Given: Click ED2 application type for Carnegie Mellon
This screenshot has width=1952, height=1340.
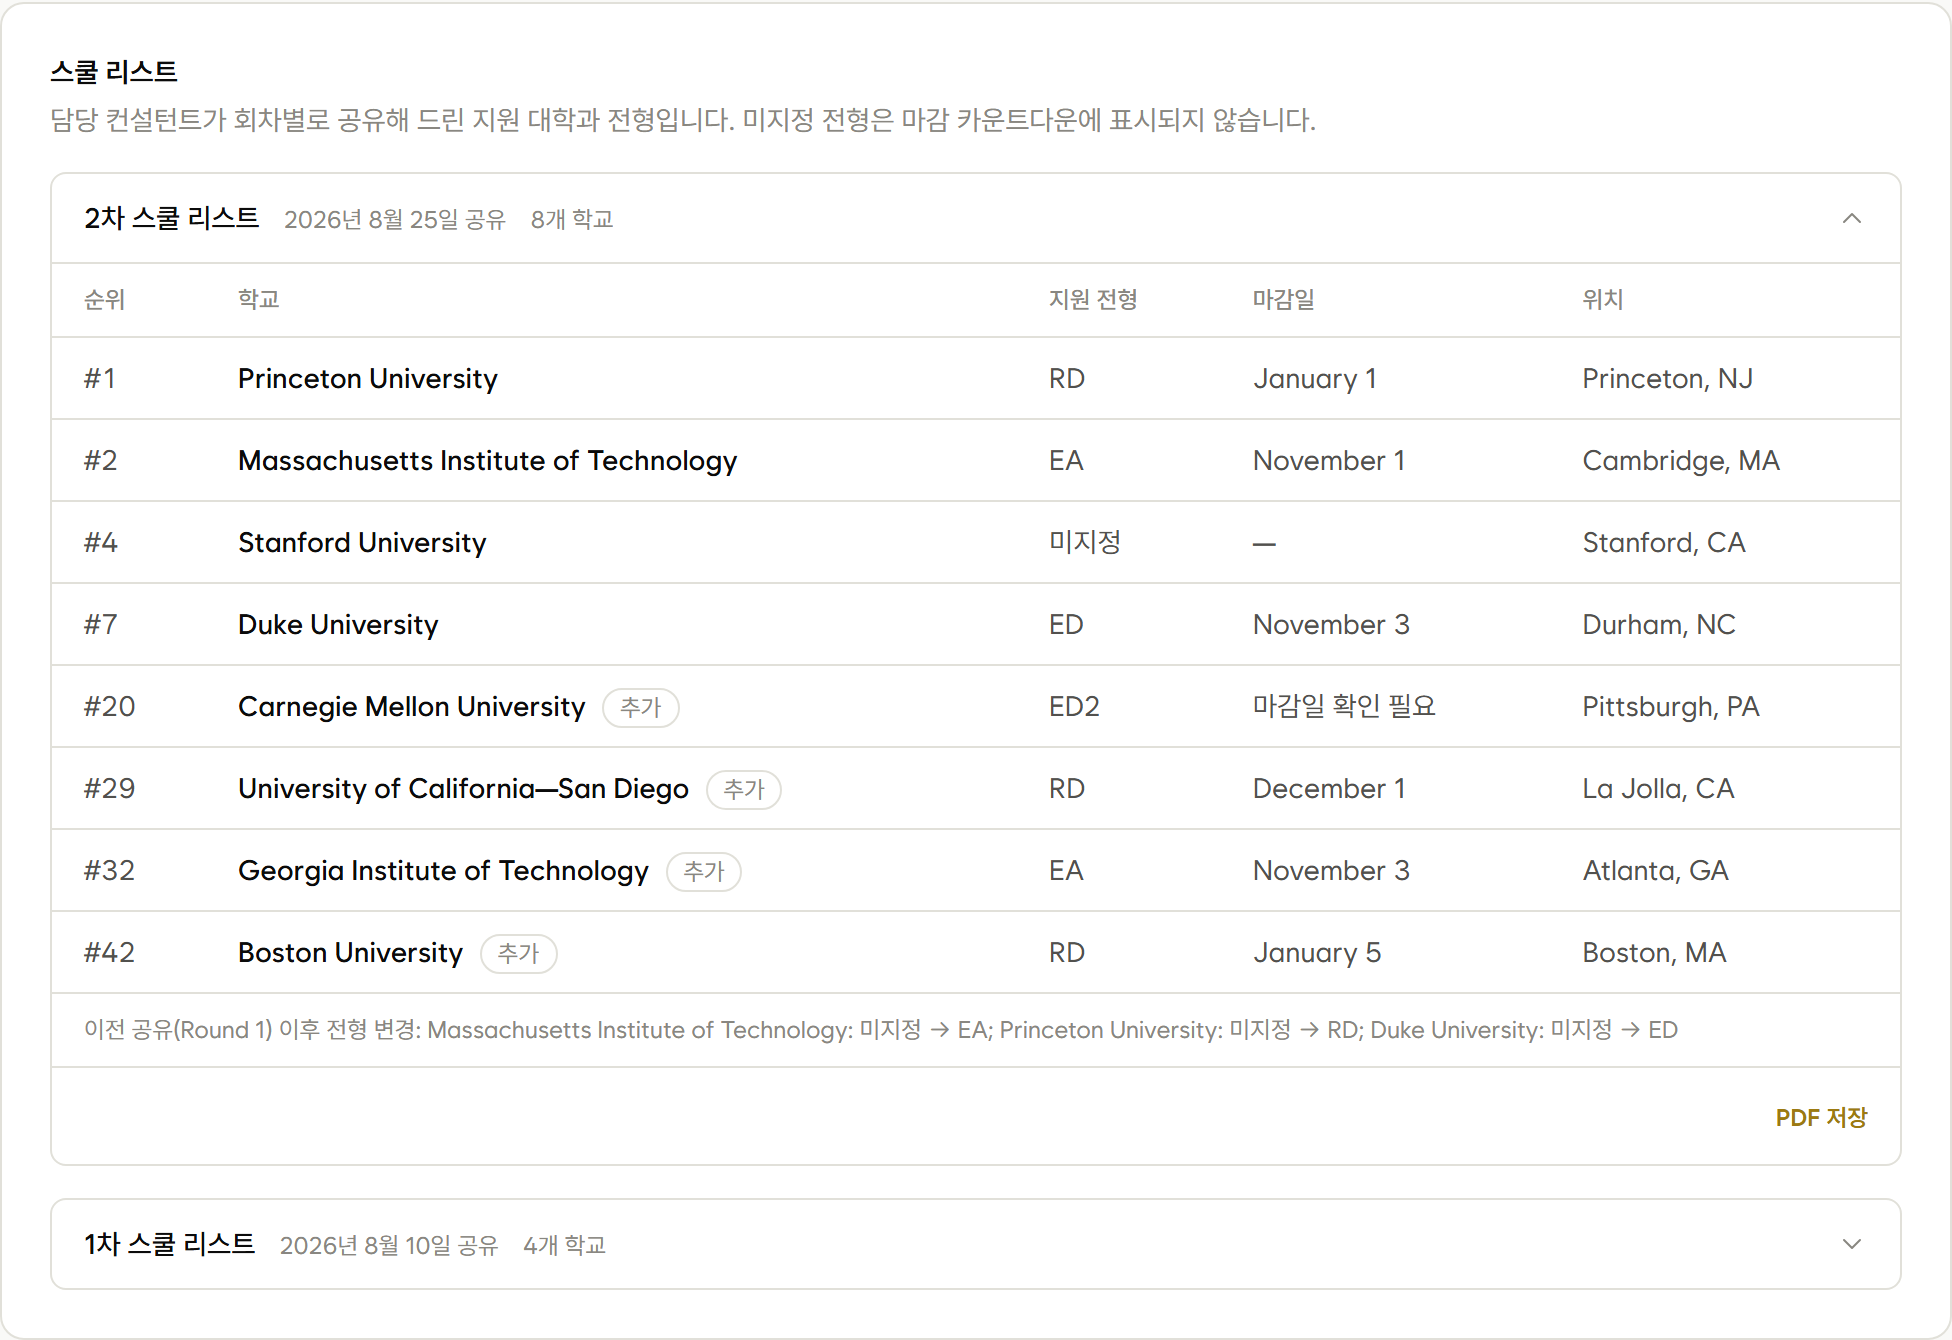Looking at the screenshot, I should coord(1074,707).
